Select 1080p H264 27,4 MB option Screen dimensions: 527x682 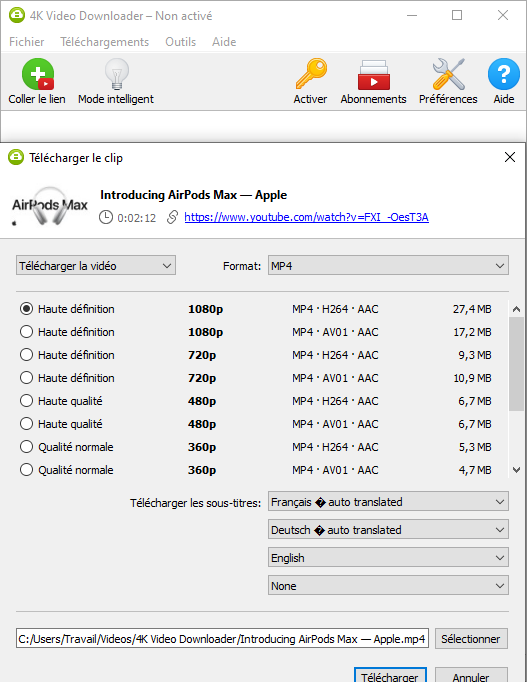27,309
